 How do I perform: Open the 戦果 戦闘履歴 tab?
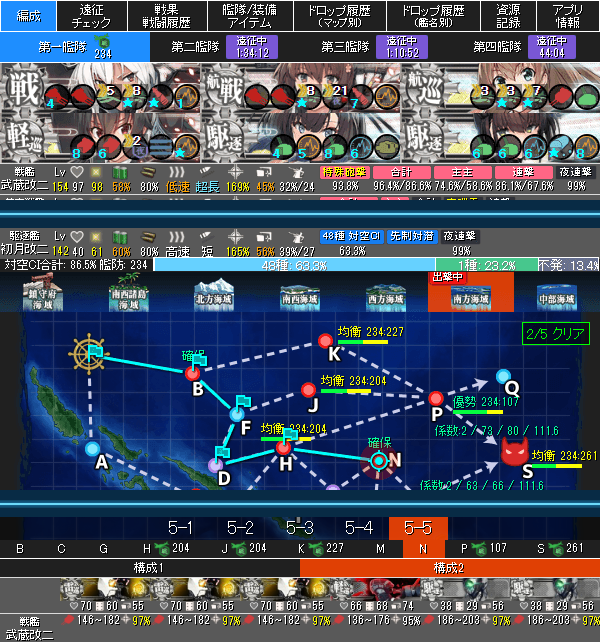click(x=167, y=16)
